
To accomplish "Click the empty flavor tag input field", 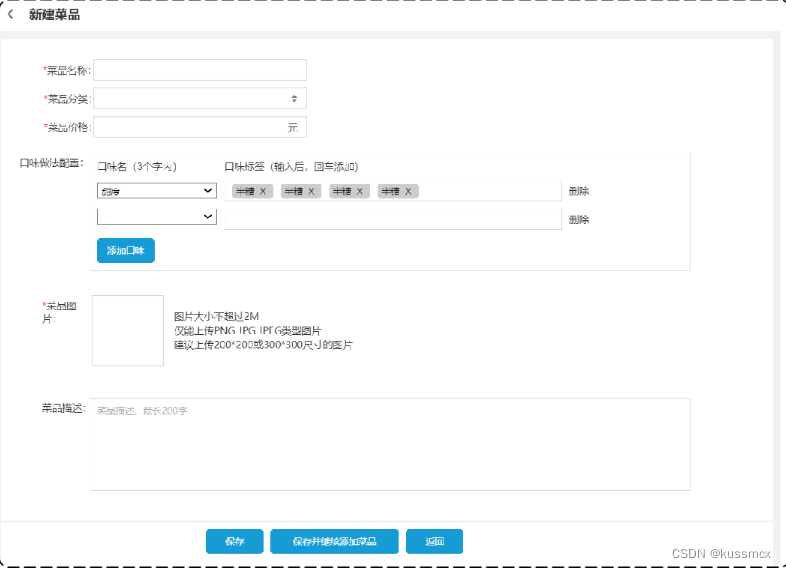I will (392, 220).
